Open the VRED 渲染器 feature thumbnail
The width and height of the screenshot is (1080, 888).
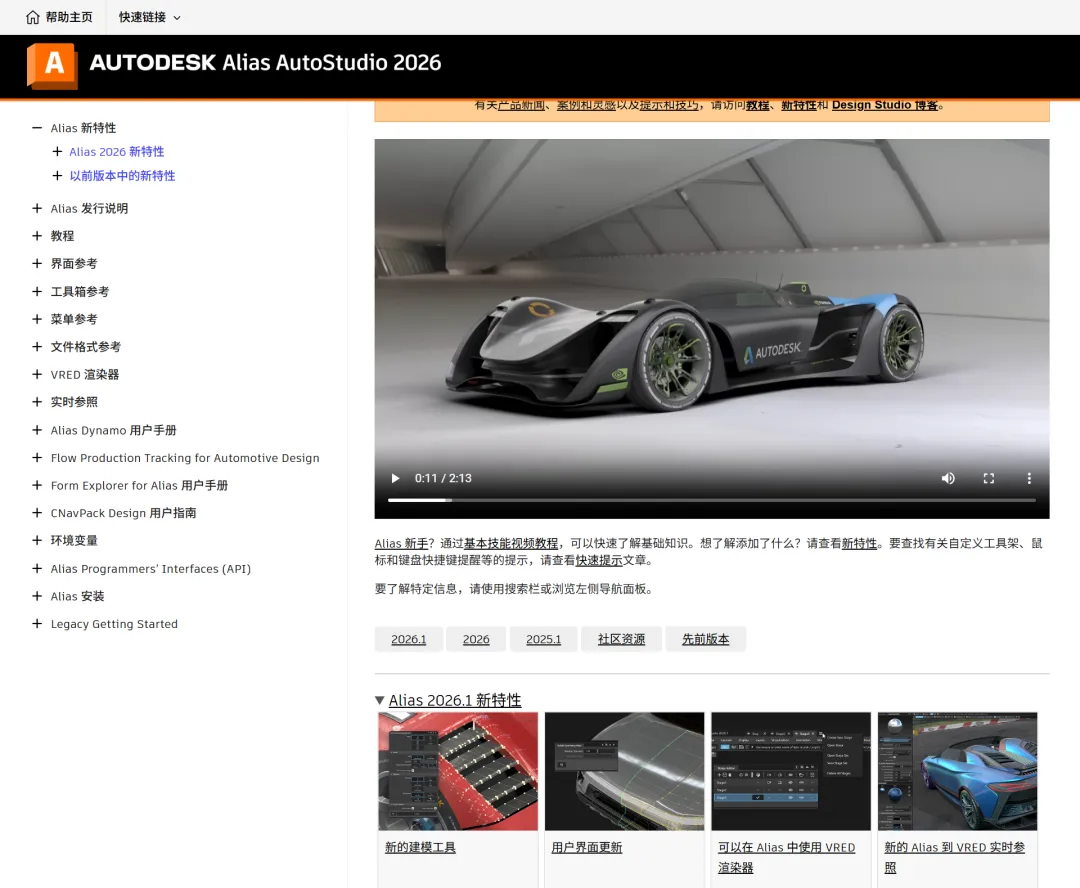pos(791,771)
